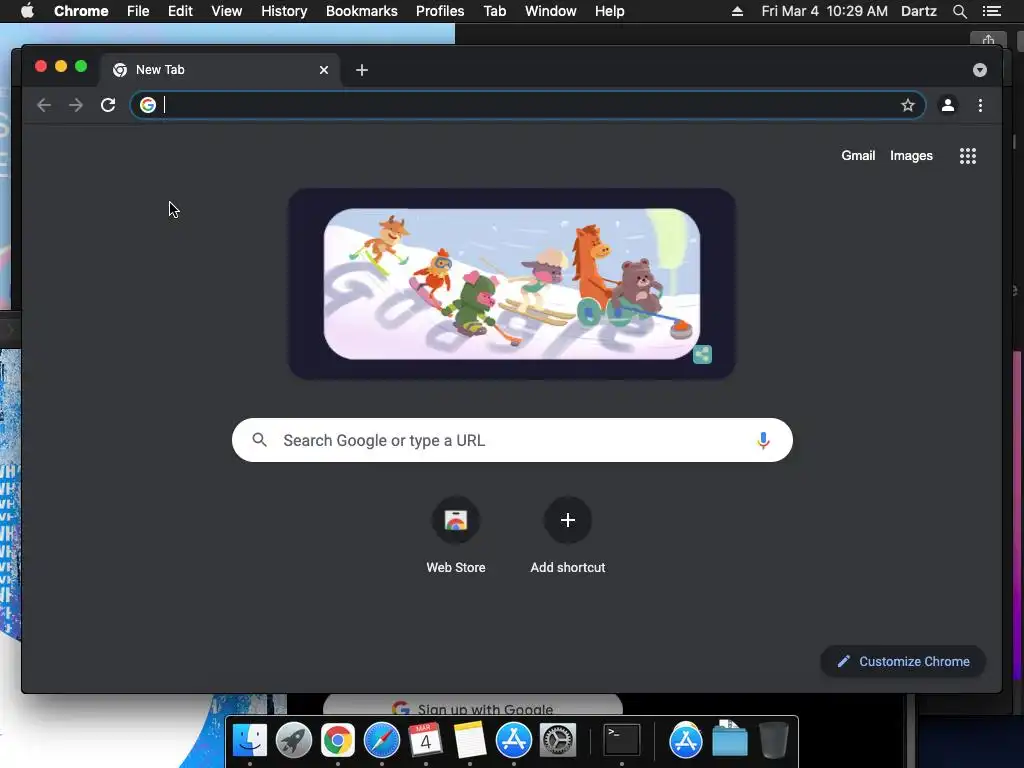1024x768 pixels.
Task: Start voice search with the microphone icon
Action: 763,440
